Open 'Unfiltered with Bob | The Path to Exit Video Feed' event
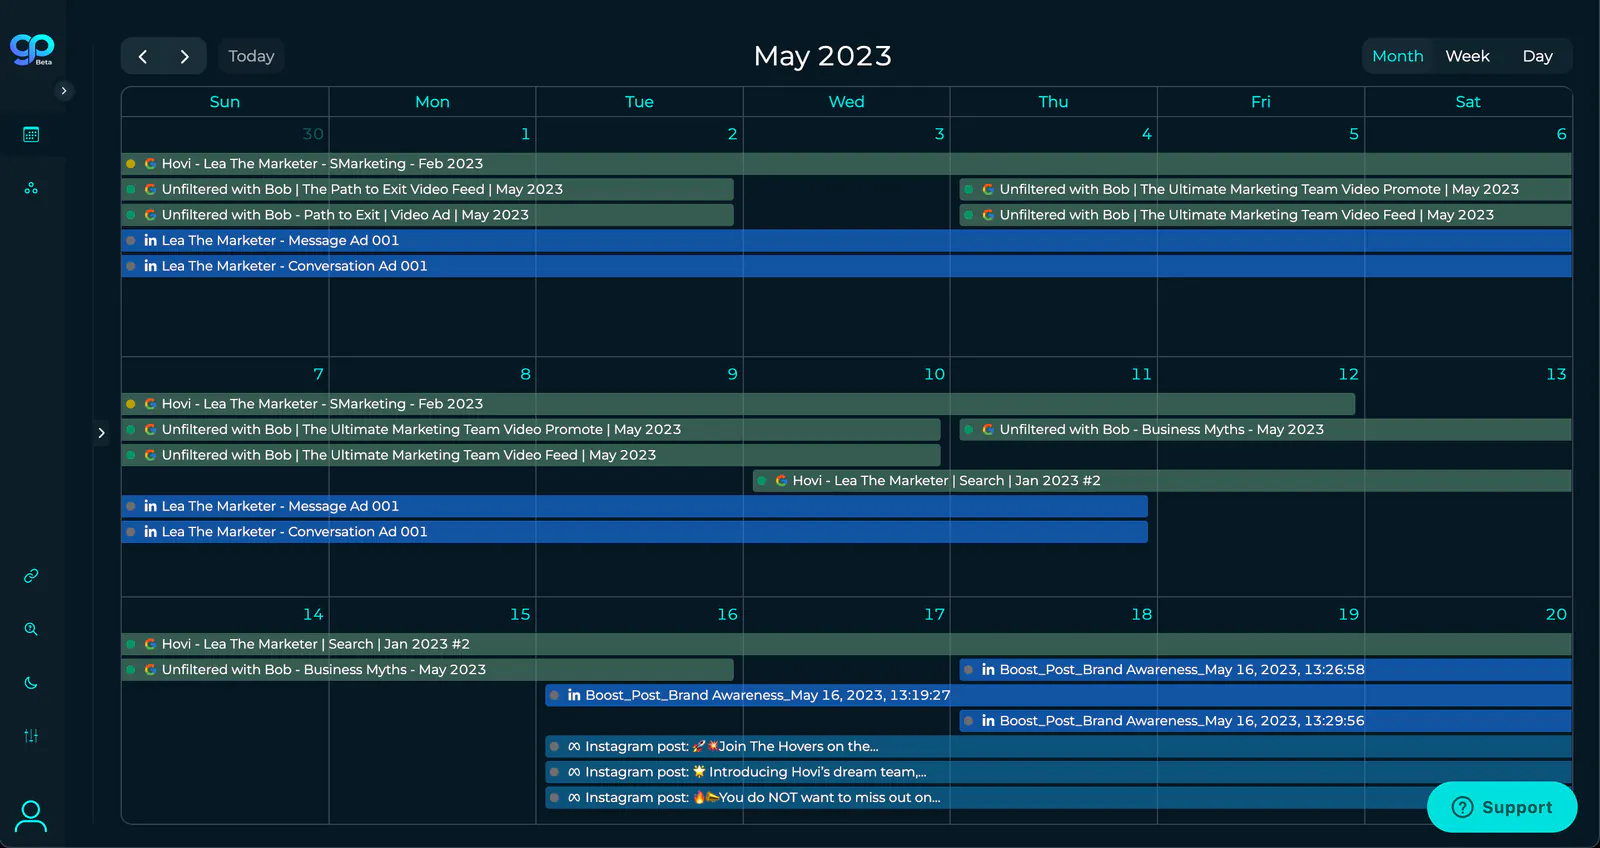Image resolution: width=1600 pixels, height=848 pixels. pyautogui.click(x=428, y=189)
